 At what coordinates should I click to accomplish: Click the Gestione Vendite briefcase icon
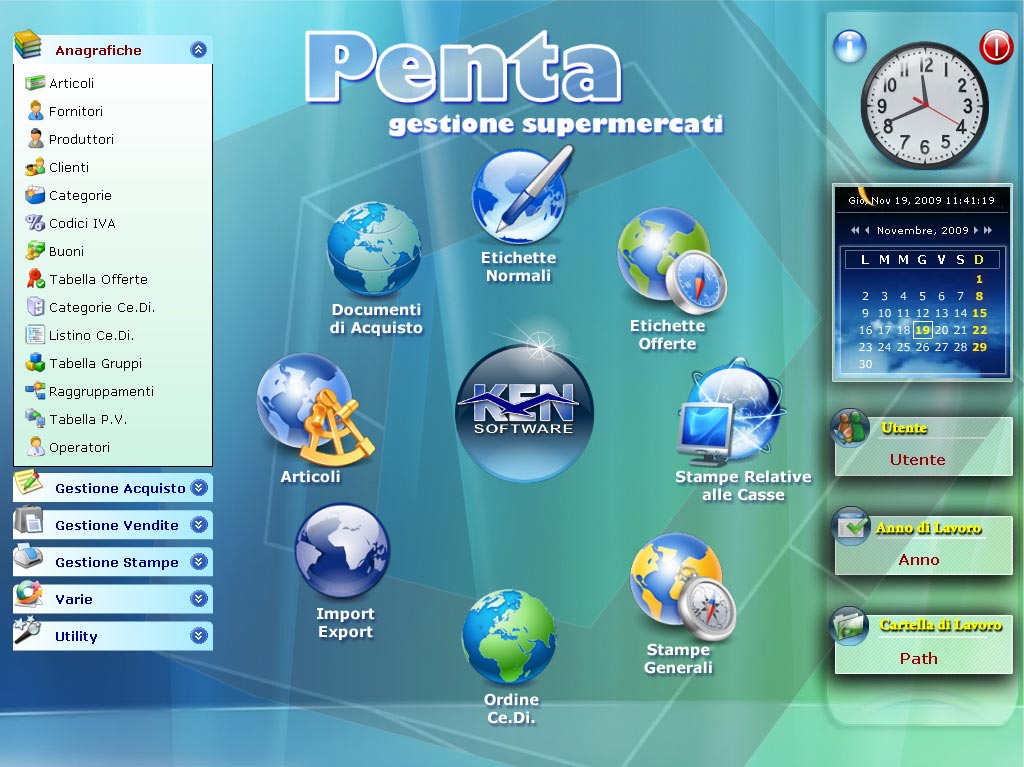pos(29,521)
